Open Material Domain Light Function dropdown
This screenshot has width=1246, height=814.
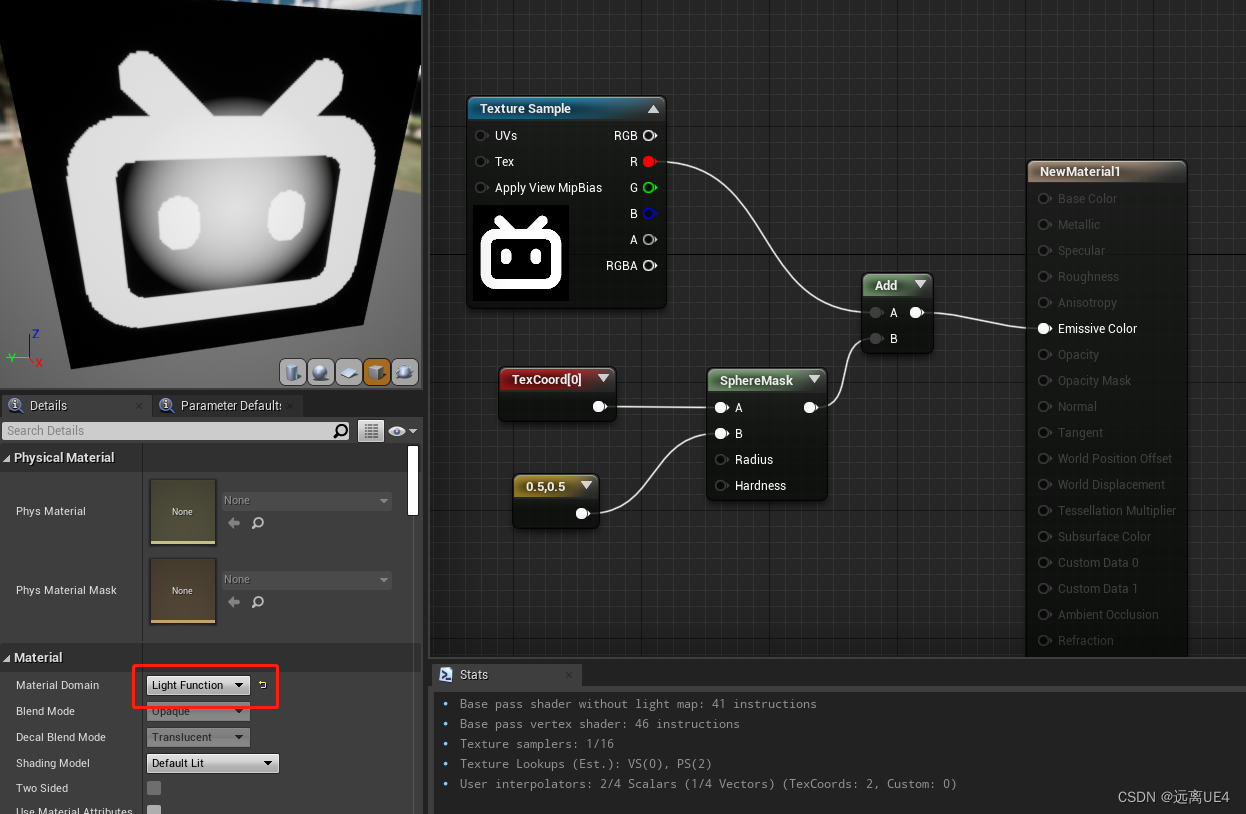tap(198, 685)
